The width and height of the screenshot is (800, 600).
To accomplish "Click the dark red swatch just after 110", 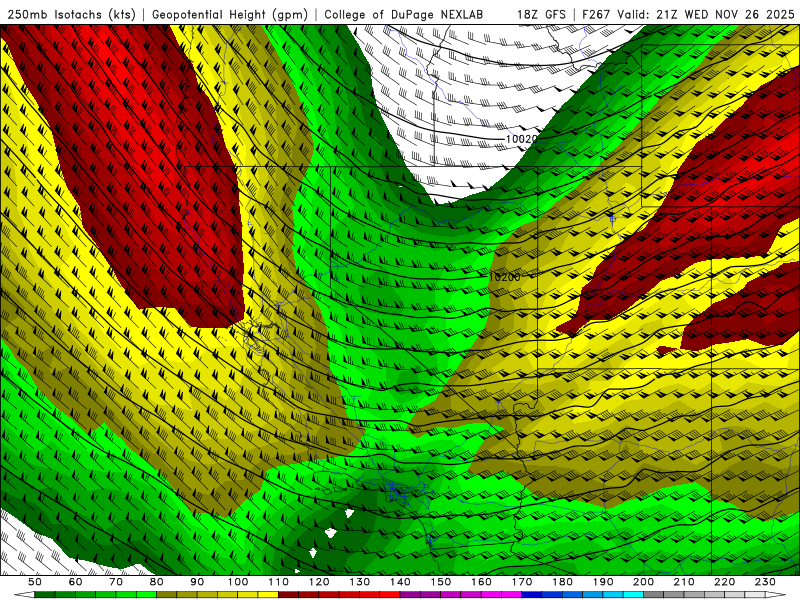I will pyautogui.click(x=288, y=595).
